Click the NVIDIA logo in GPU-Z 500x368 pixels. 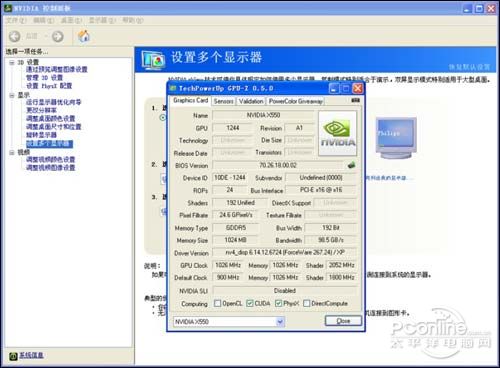click(337, 133)
